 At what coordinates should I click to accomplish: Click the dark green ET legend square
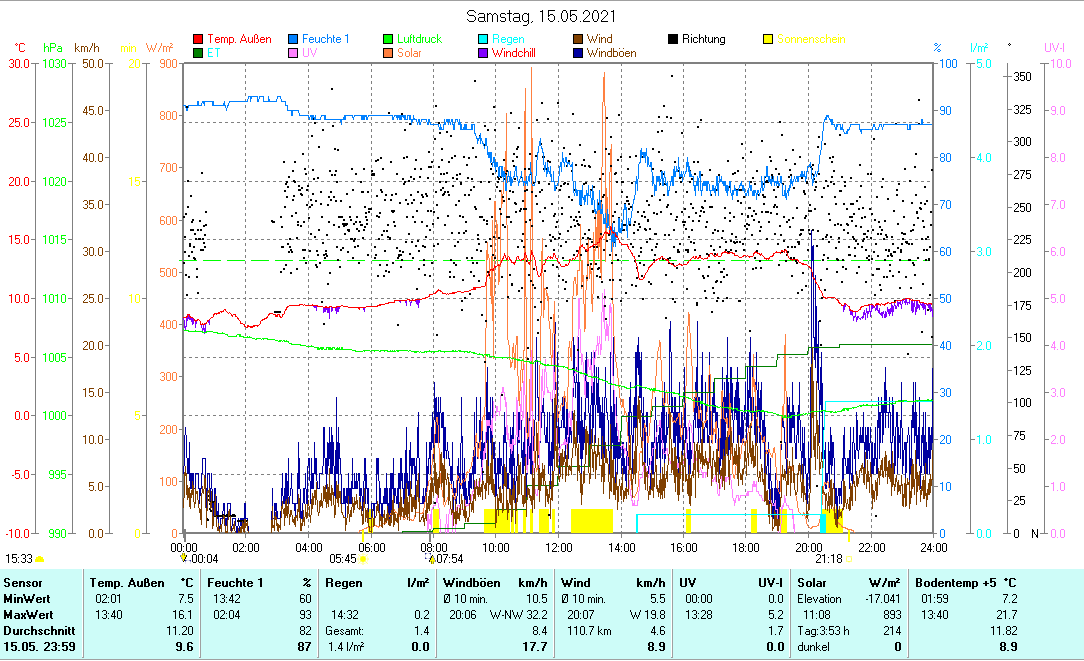(x=197, y=53)
